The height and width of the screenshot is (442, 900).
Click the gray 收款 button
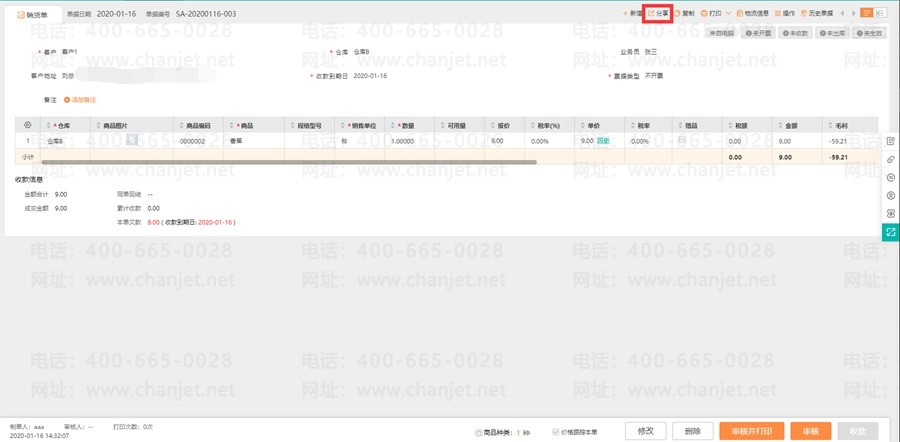858,431
